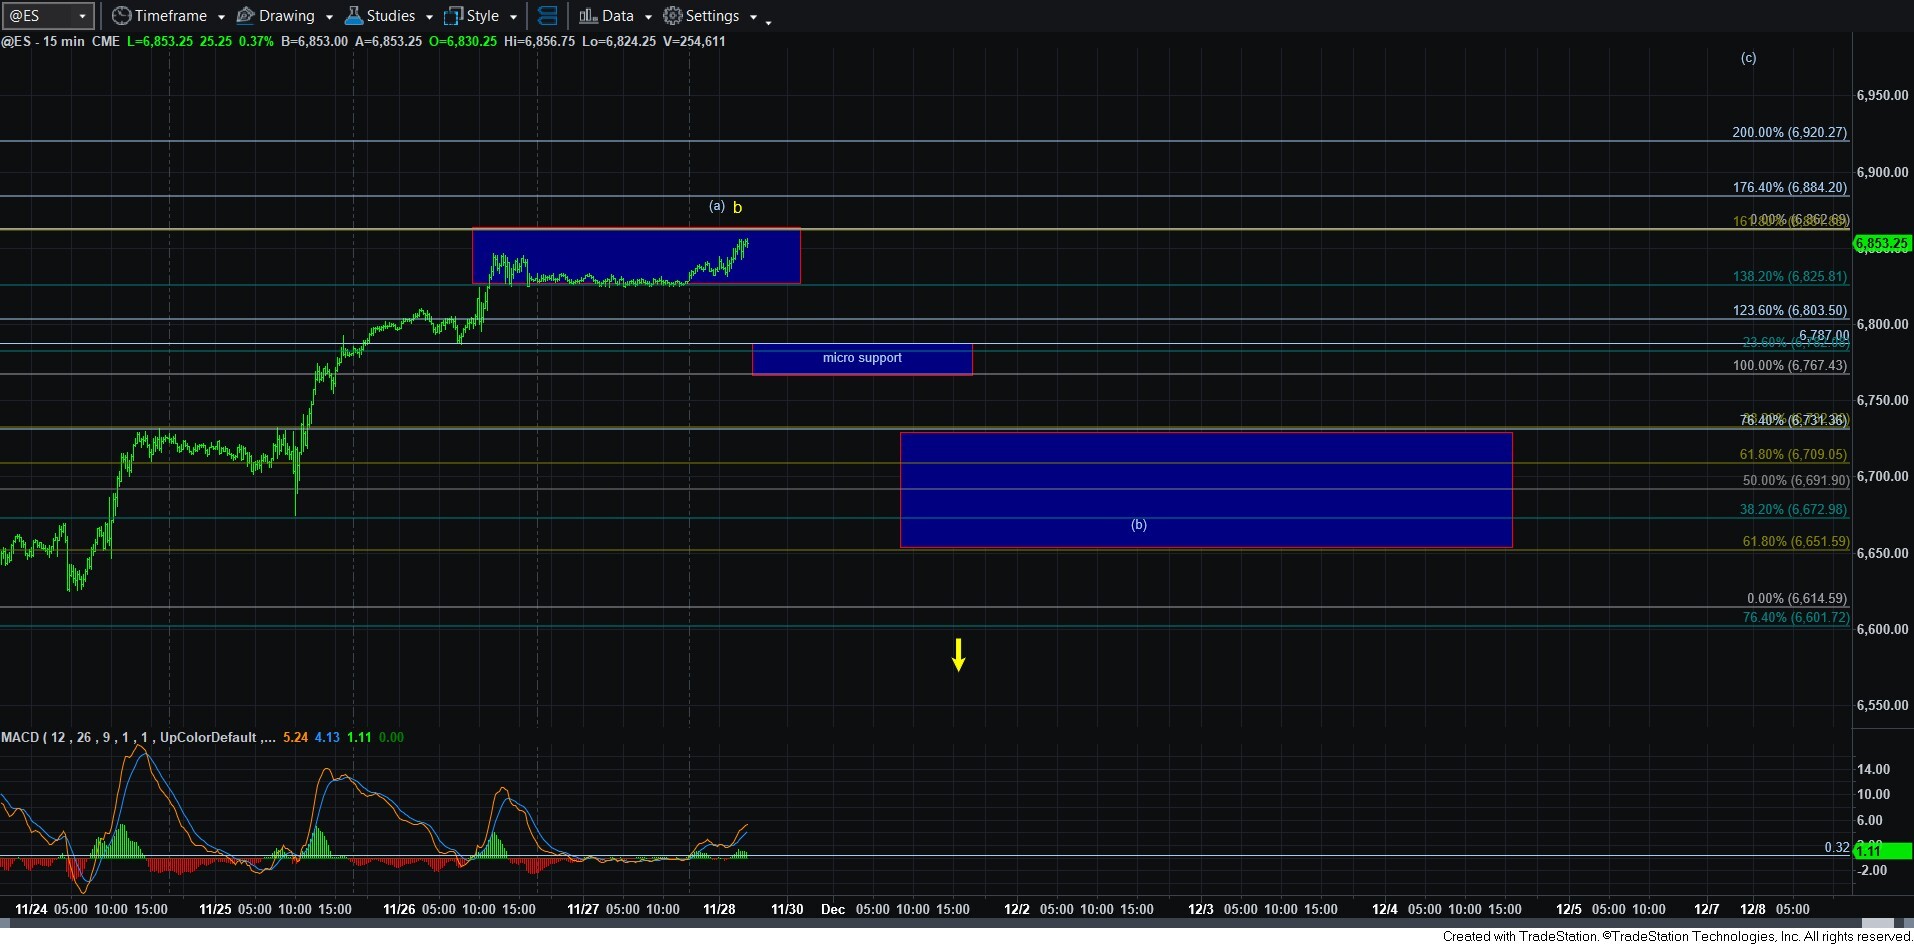Click the Data bar-chart icon
1914x944 pixels.
(588, 16)
